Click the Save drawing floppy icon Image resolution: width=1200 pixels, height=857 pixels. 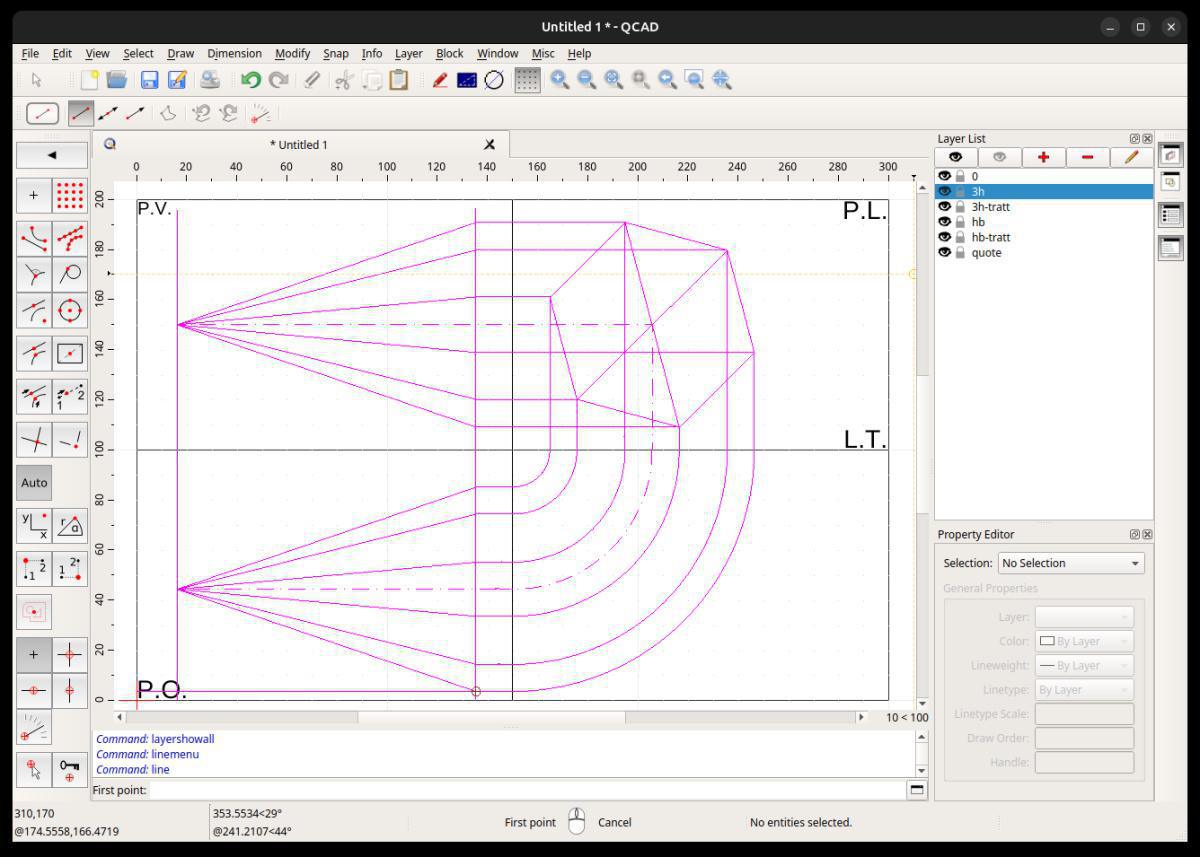click(150, 80)
